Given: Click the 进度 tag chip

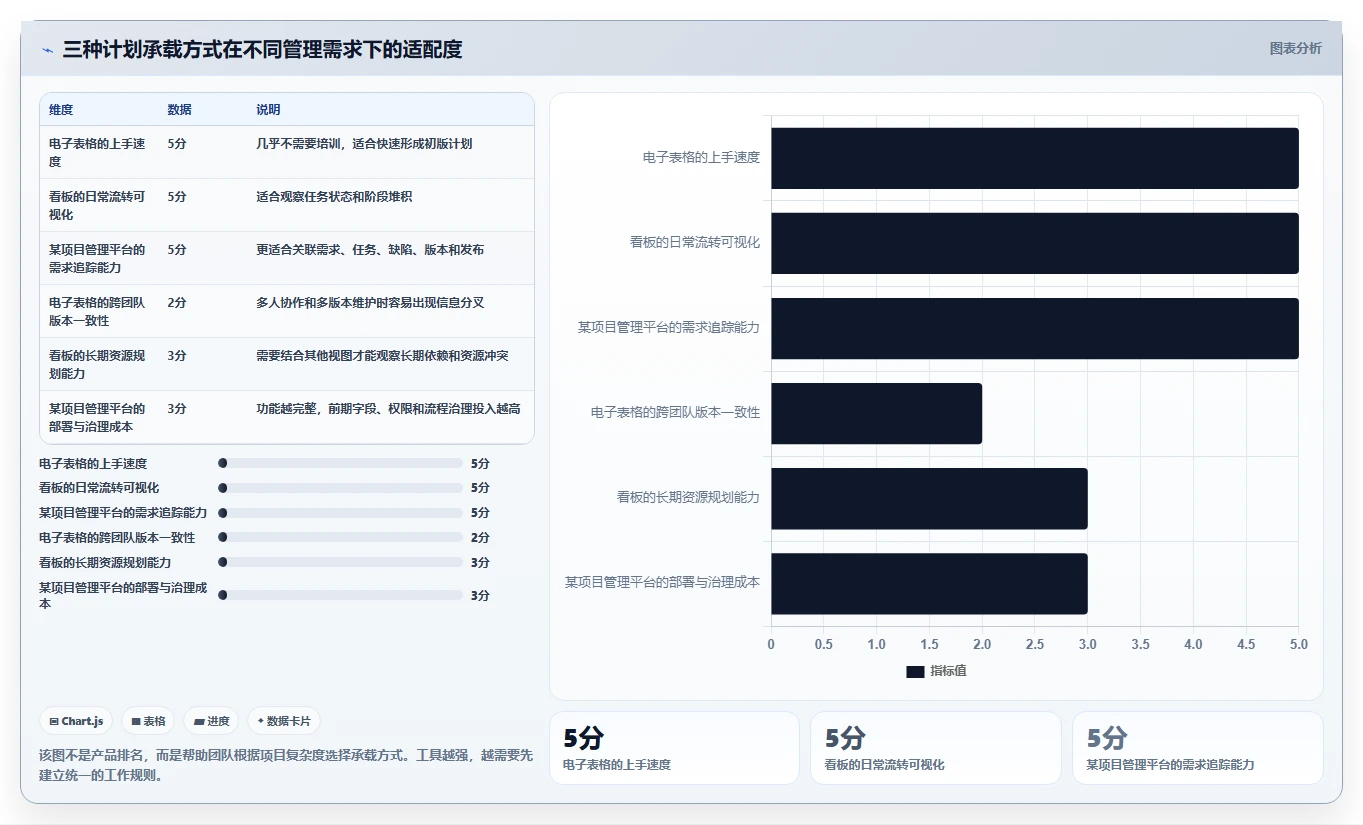Looking at the screenshot, I should tap(211, 721).
